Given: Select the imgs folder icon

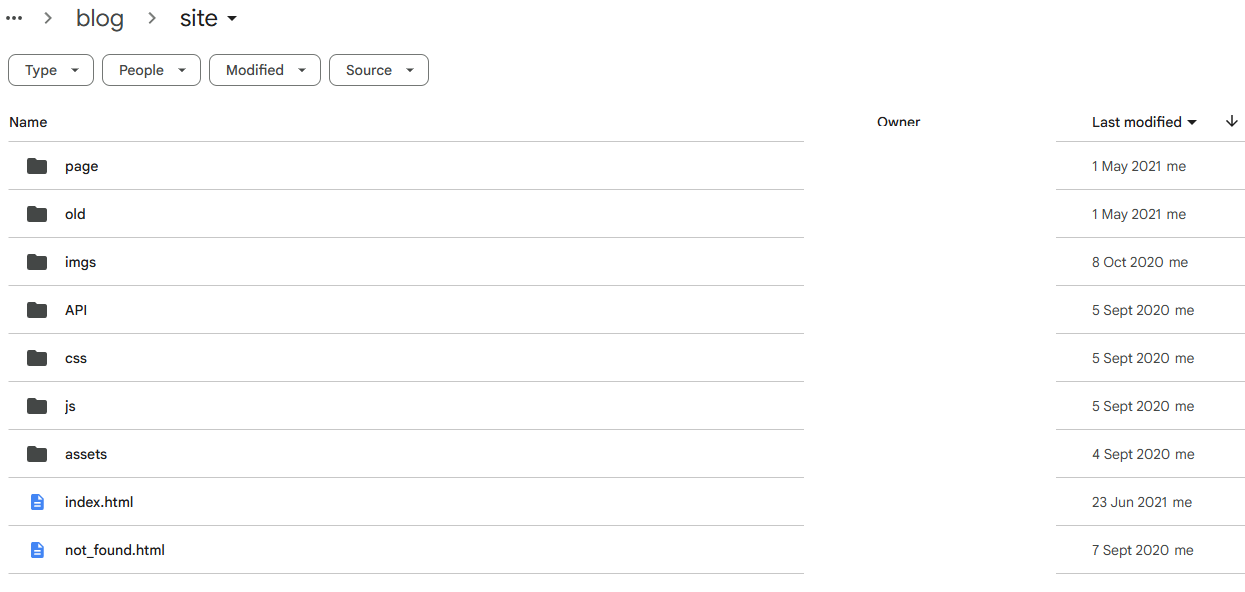Looking at the screenshot, I should 37,262.
